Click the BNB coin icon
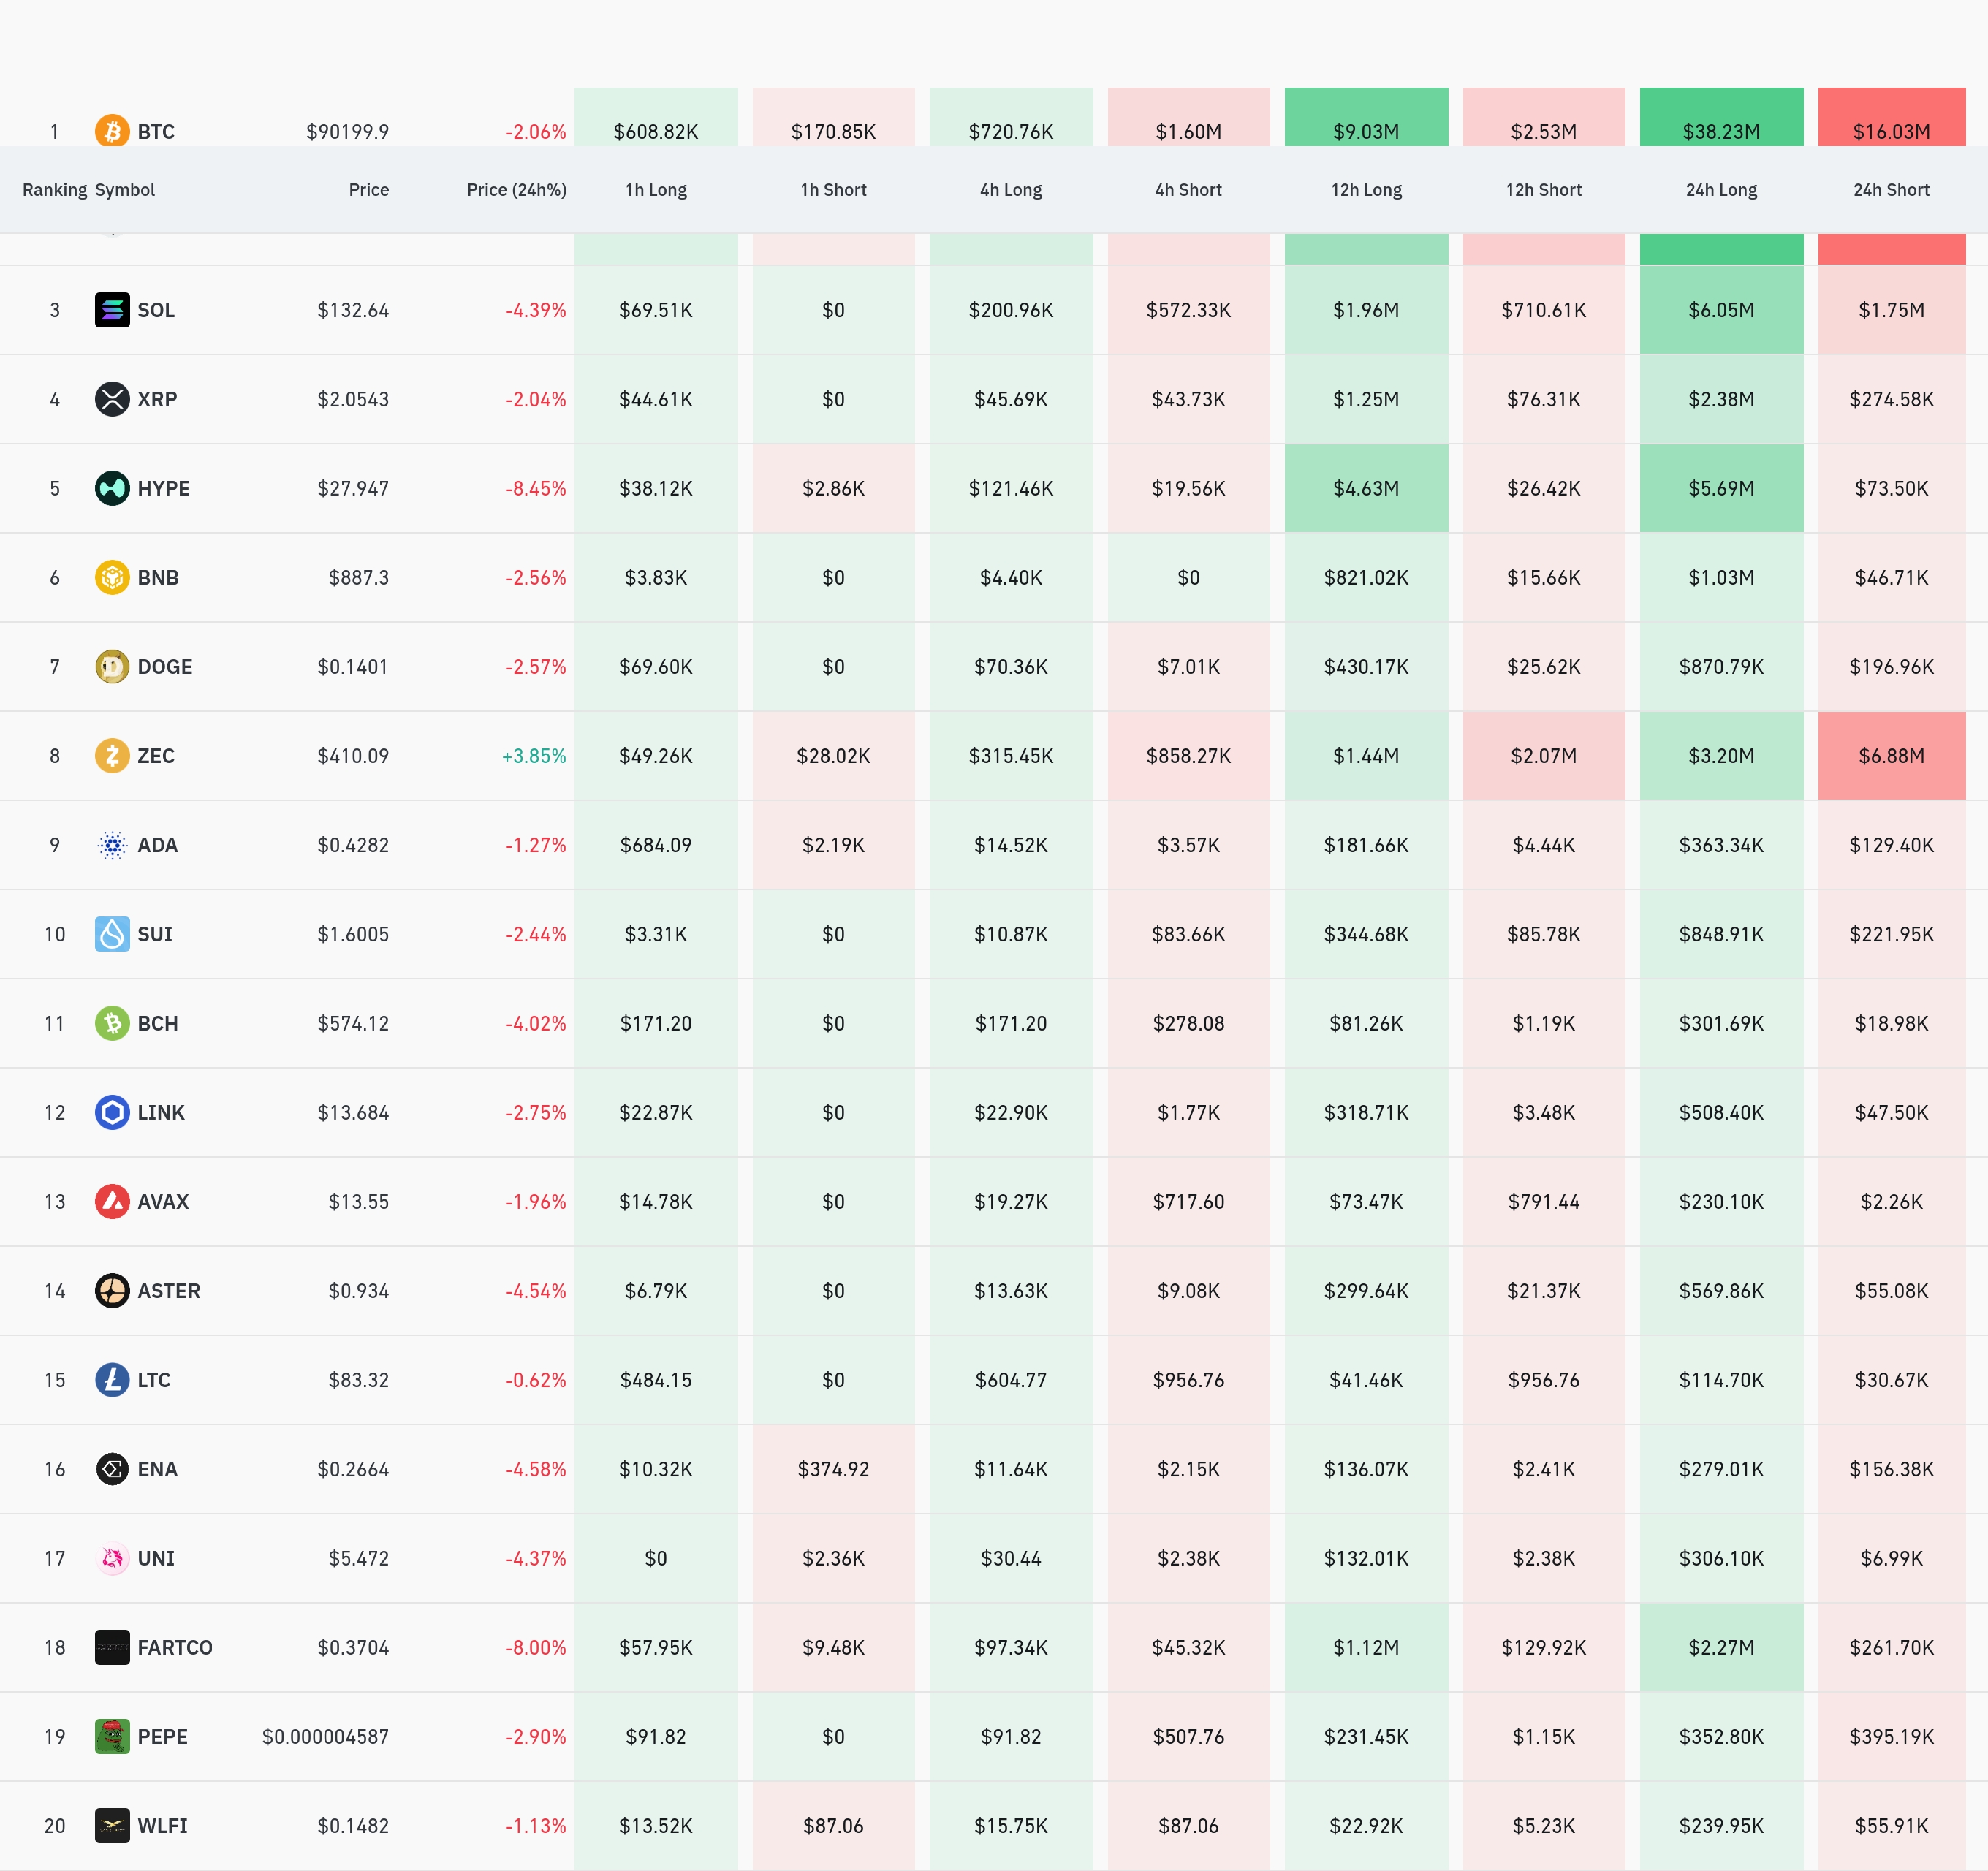This screenshot has height=1871, width=1988. [112, 577]
